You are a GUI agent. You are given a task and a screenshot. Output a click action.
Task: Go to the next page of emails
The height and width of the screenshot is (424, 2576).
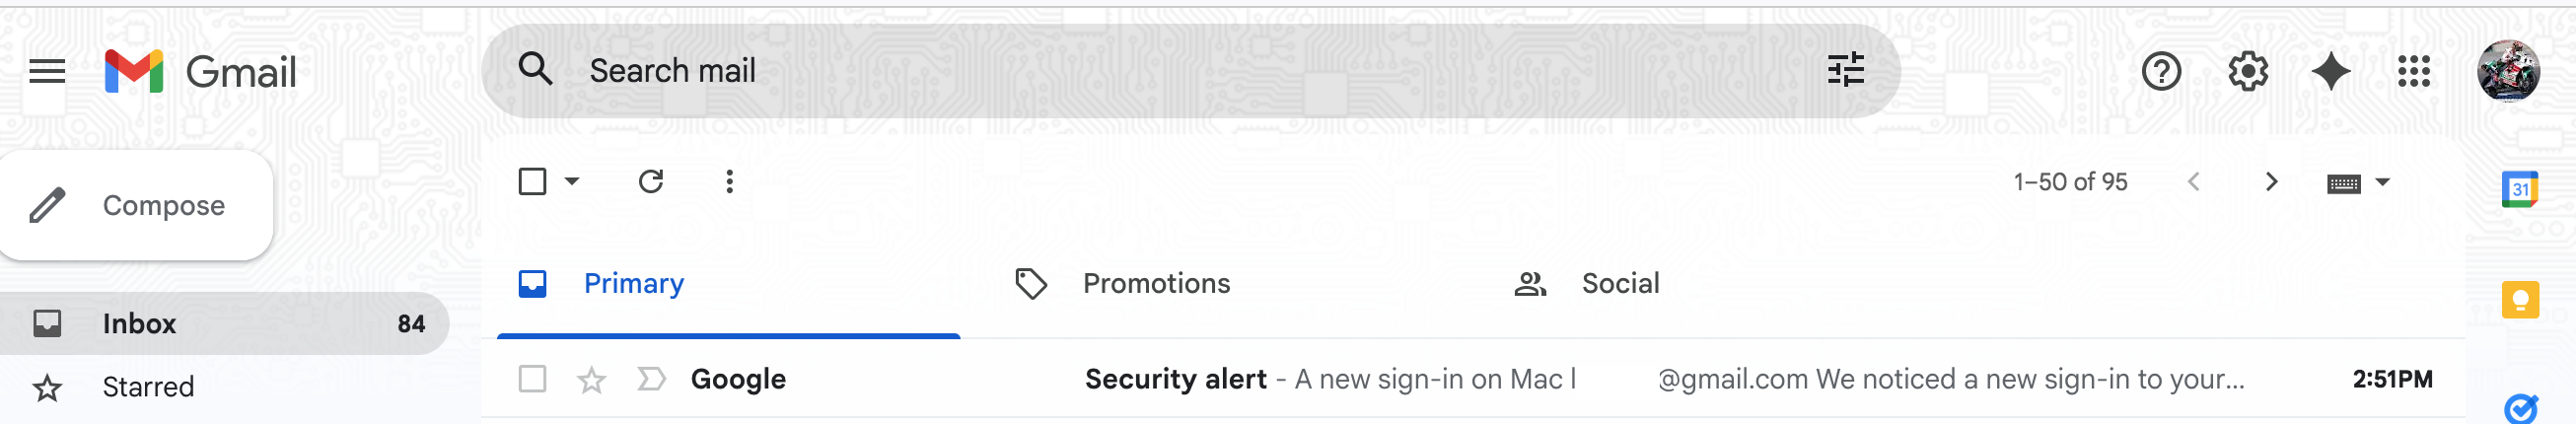2271,181
